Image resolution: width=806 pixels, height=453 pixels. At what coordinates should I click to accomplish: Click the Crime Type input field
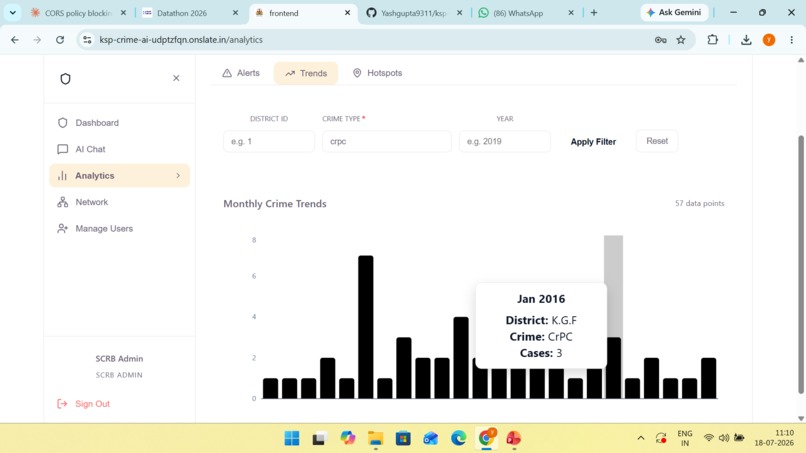pyautogui.click(x=387, y=141)
